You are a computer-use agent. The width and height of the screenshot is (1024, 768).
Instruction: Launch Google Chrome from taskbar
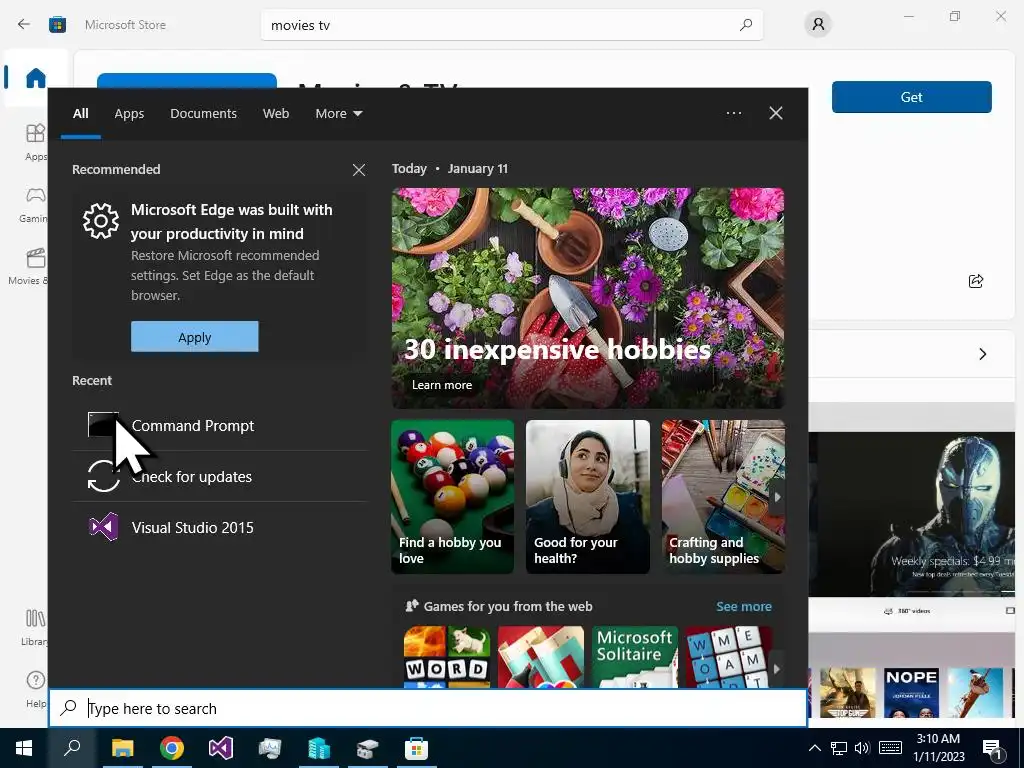click(172, 748)
